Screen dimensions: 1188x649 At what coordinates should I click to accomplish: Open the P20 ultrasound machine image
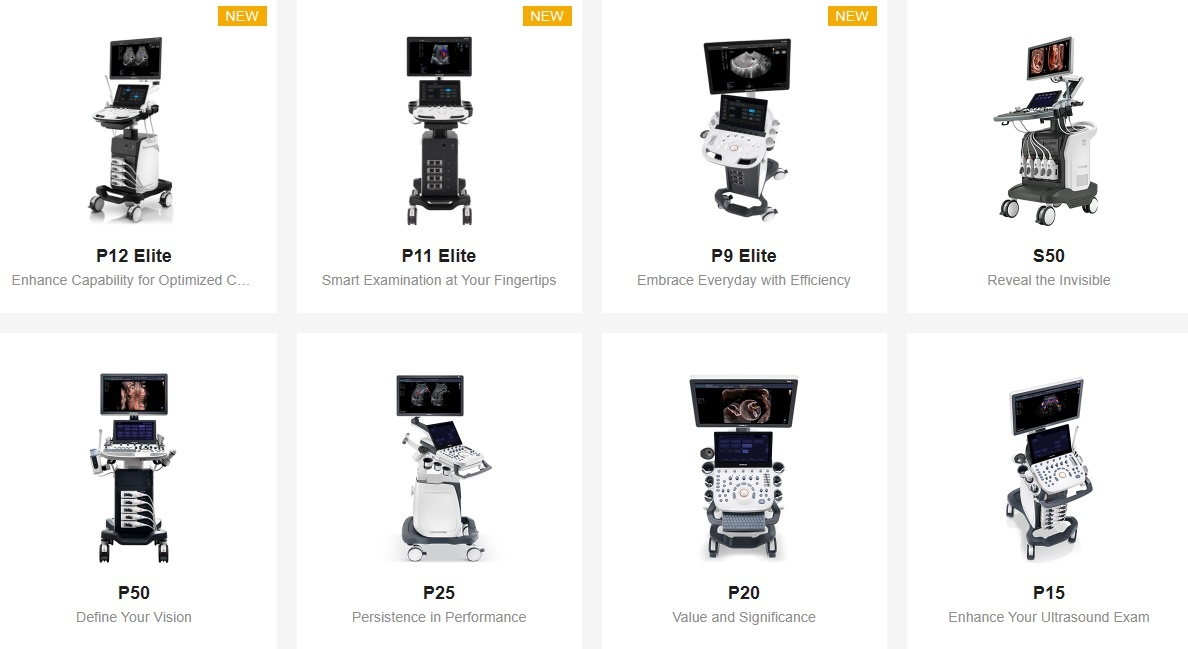[744, 467]
